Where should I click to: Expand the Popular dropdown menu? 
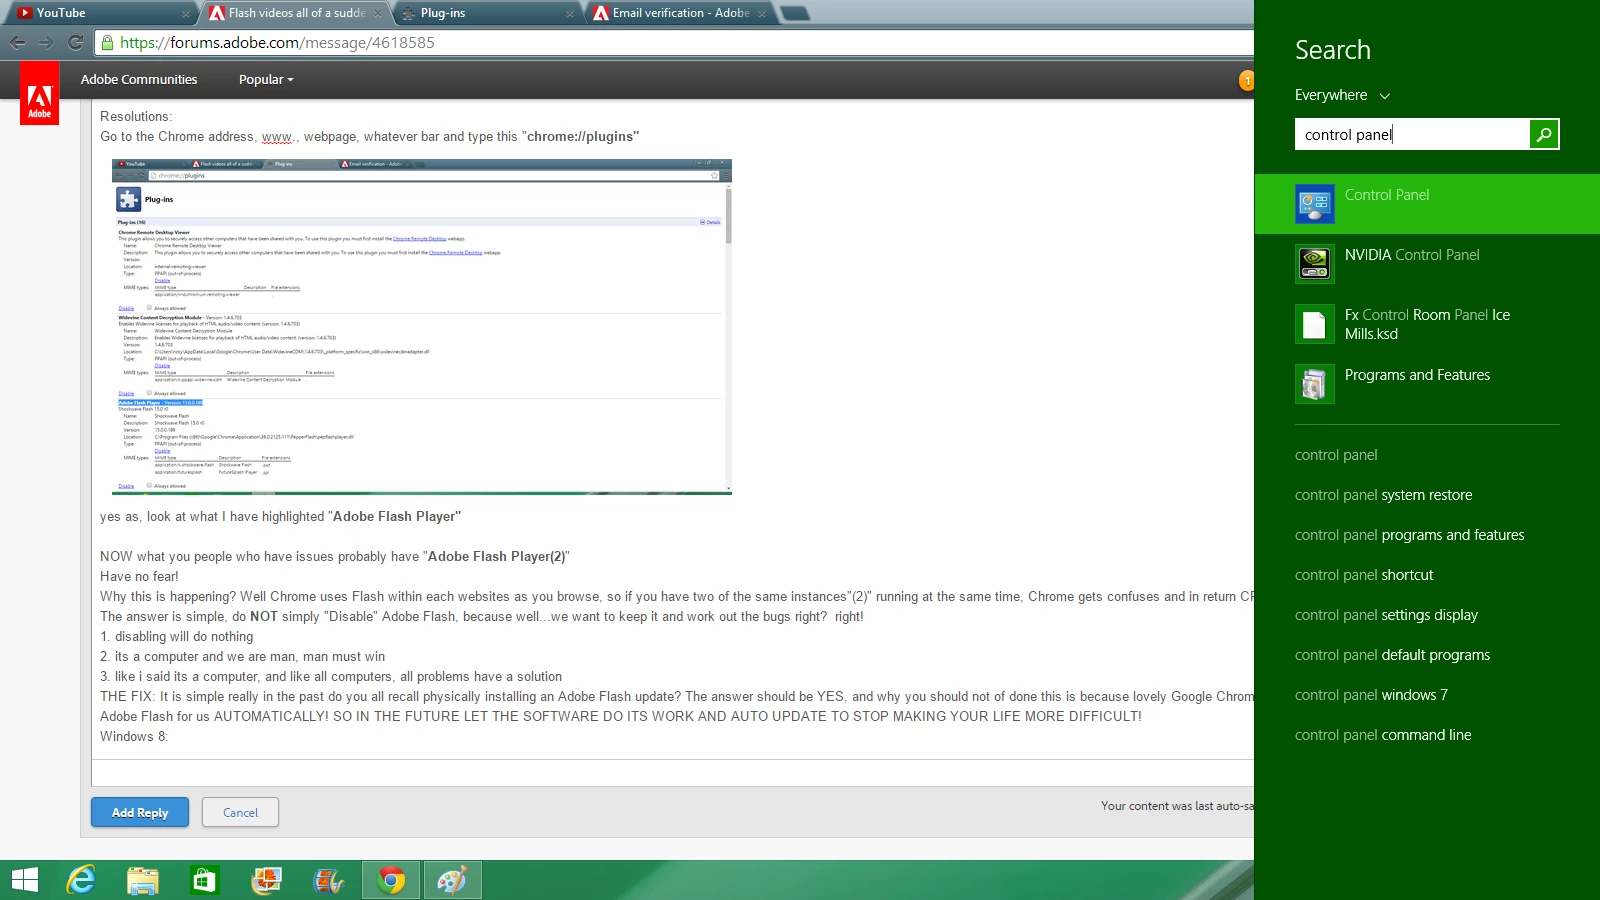click(266, 80)
